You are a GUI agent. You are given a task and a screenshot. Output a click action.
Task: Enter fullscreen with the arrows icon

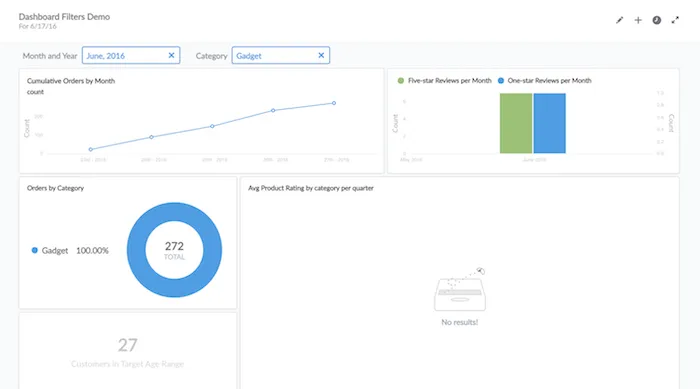[675, 20]
